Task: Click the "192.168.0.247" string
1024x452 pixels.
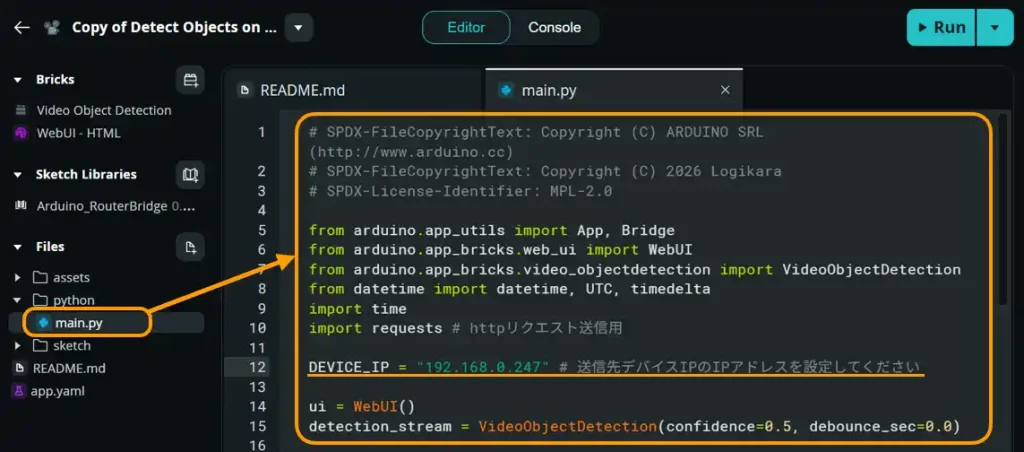Action: coord(483,367)
